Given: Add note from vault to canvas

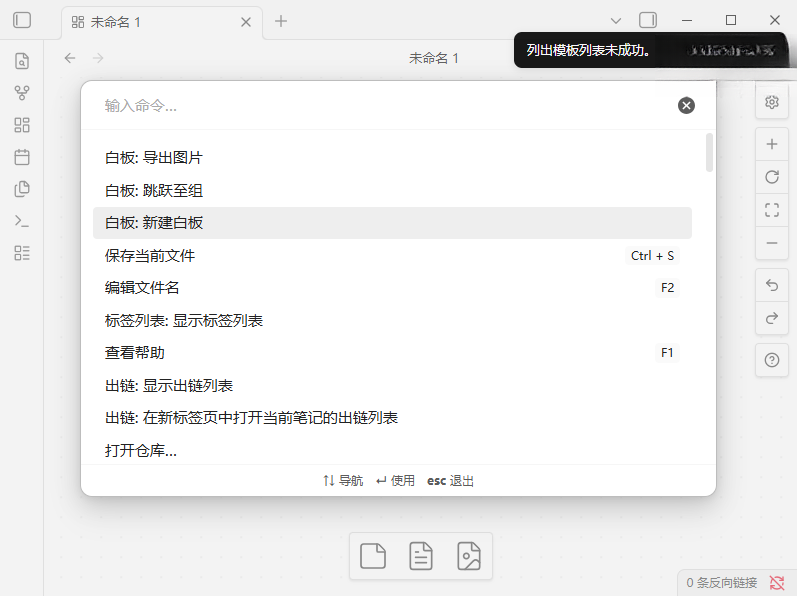Looking at the screenshot, I should [421, 556].
